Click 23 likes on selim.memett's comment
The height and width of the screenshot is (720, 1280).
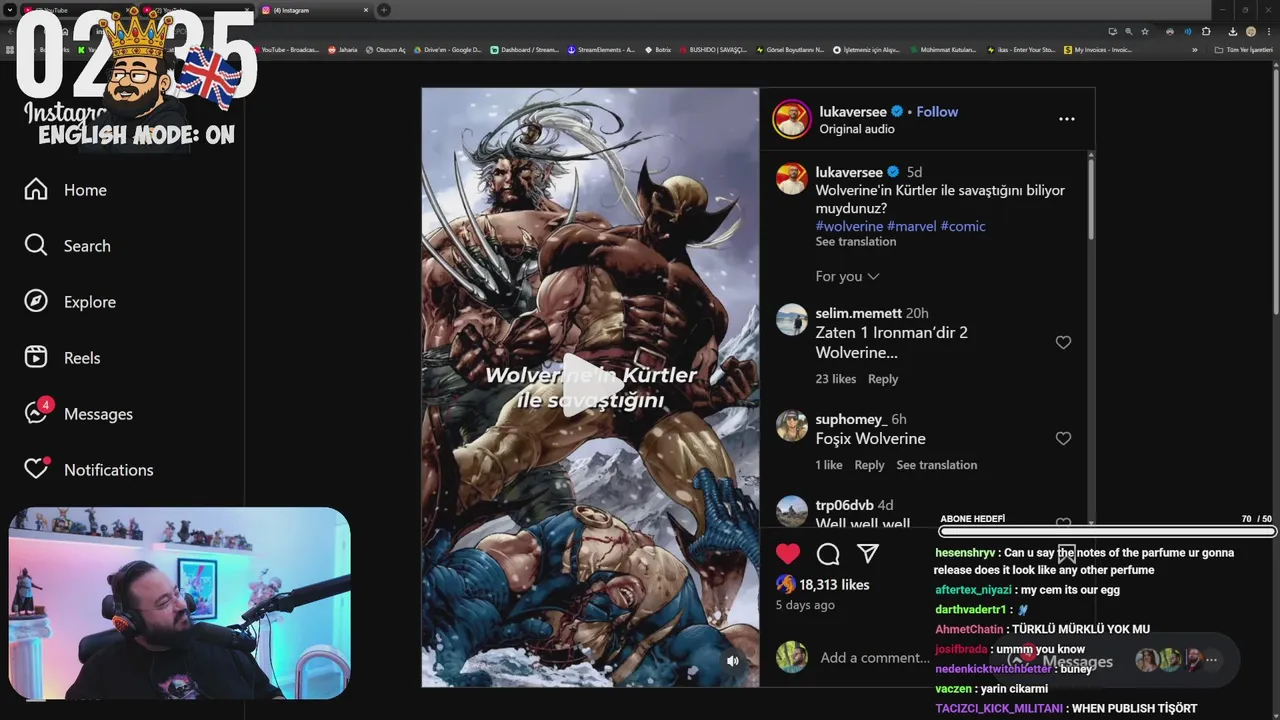[x=835, y=379]
